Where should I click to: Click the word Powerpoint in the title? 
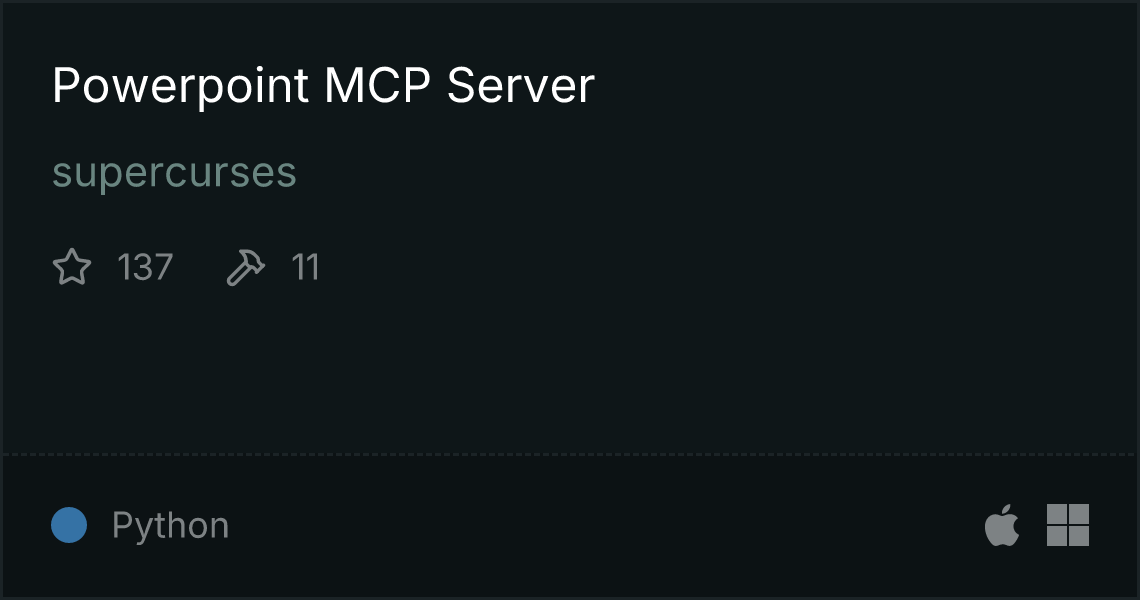click(x=181, y=87)
